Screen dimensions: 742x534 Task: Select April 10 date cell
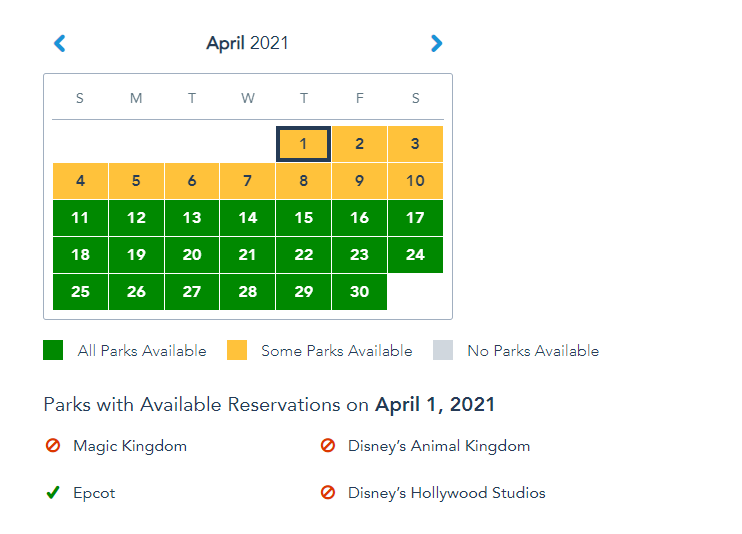tap(415, 181)
